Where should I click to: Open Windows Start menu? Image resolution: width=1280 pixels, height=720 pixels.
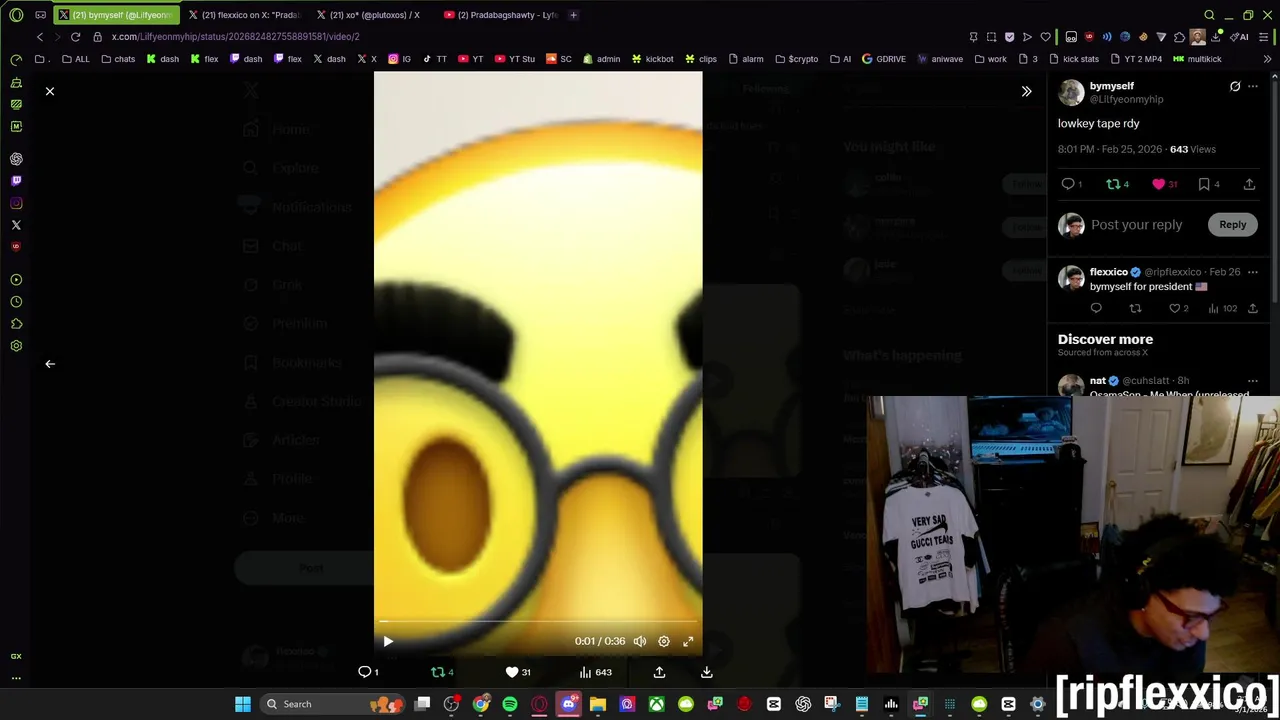(x=243, y=704)
